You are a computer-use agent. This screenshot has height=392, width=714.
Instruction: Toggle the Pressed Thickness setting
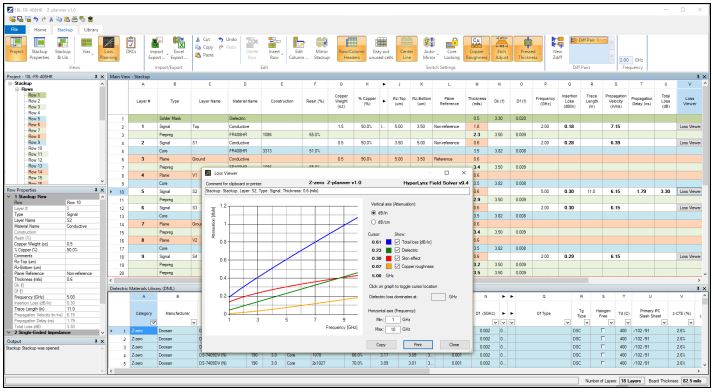coord(528,49)
